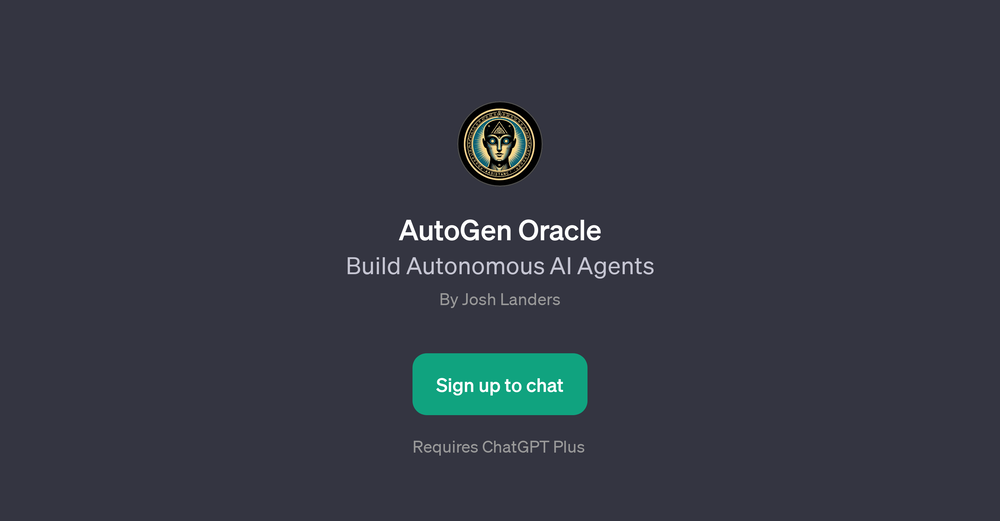
Task: Click the word chat in the green button
Action: [545, 385]
